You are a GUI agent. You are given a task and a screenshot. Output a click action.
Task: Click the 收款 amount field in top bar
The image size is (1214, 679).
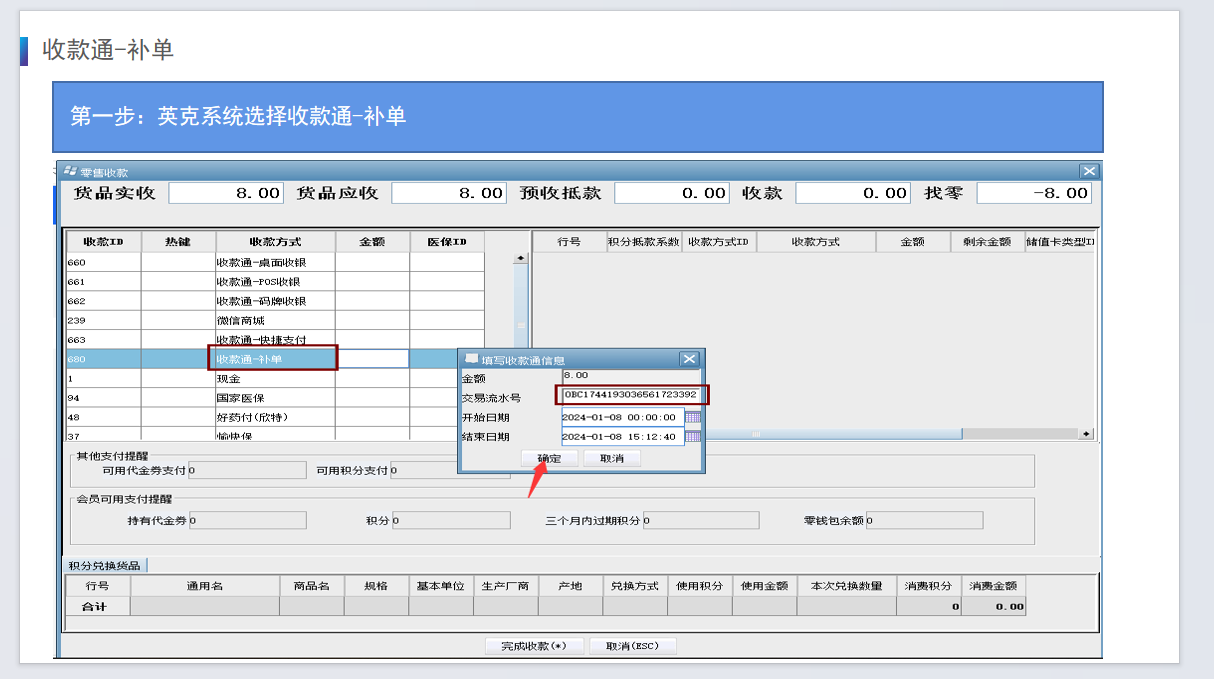[x=853, y=193]
